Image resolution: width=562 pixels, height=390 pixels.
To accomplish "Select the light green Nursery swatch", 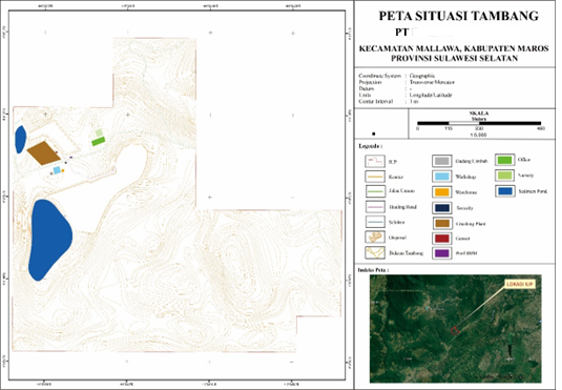I will point(505,175).
